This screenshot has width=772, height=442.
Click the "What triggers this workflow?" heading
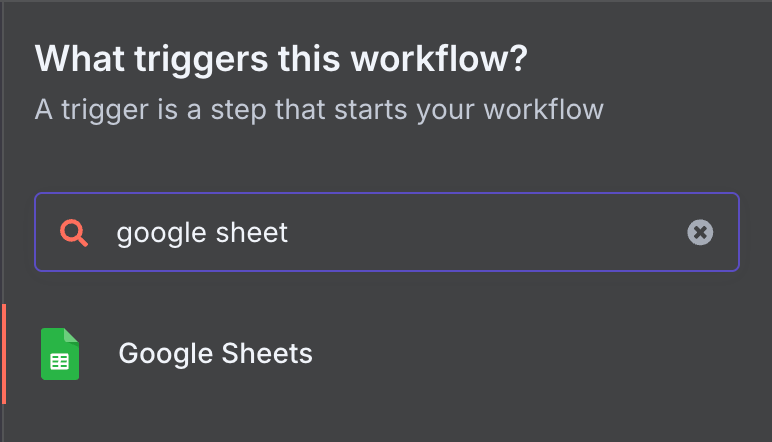(280, 59)
